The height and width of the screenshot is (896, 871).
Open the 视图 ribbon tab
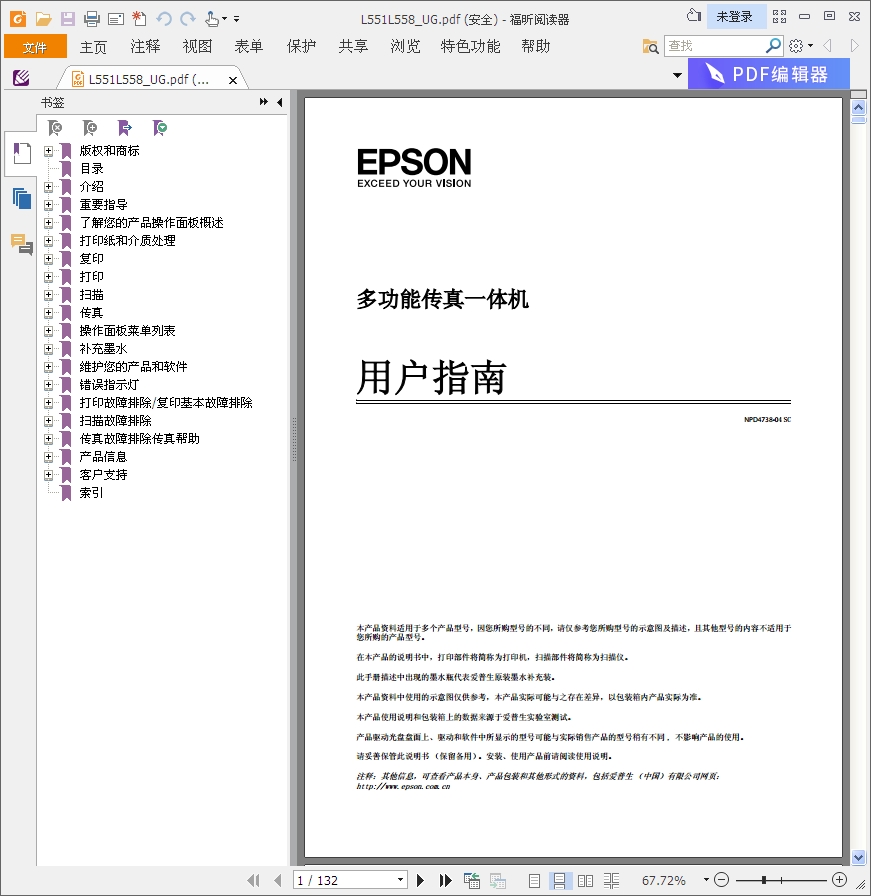point(197,46)
